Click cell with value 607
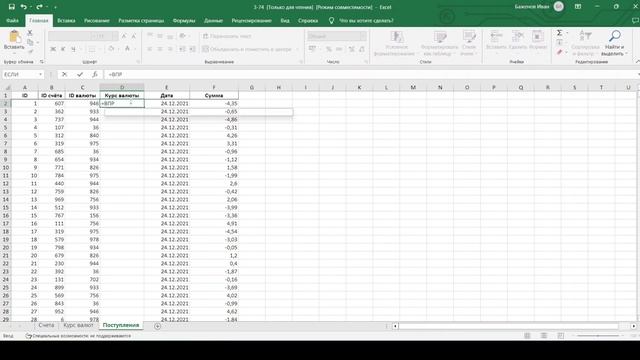 pyautogui.click(x=51, y=103)
